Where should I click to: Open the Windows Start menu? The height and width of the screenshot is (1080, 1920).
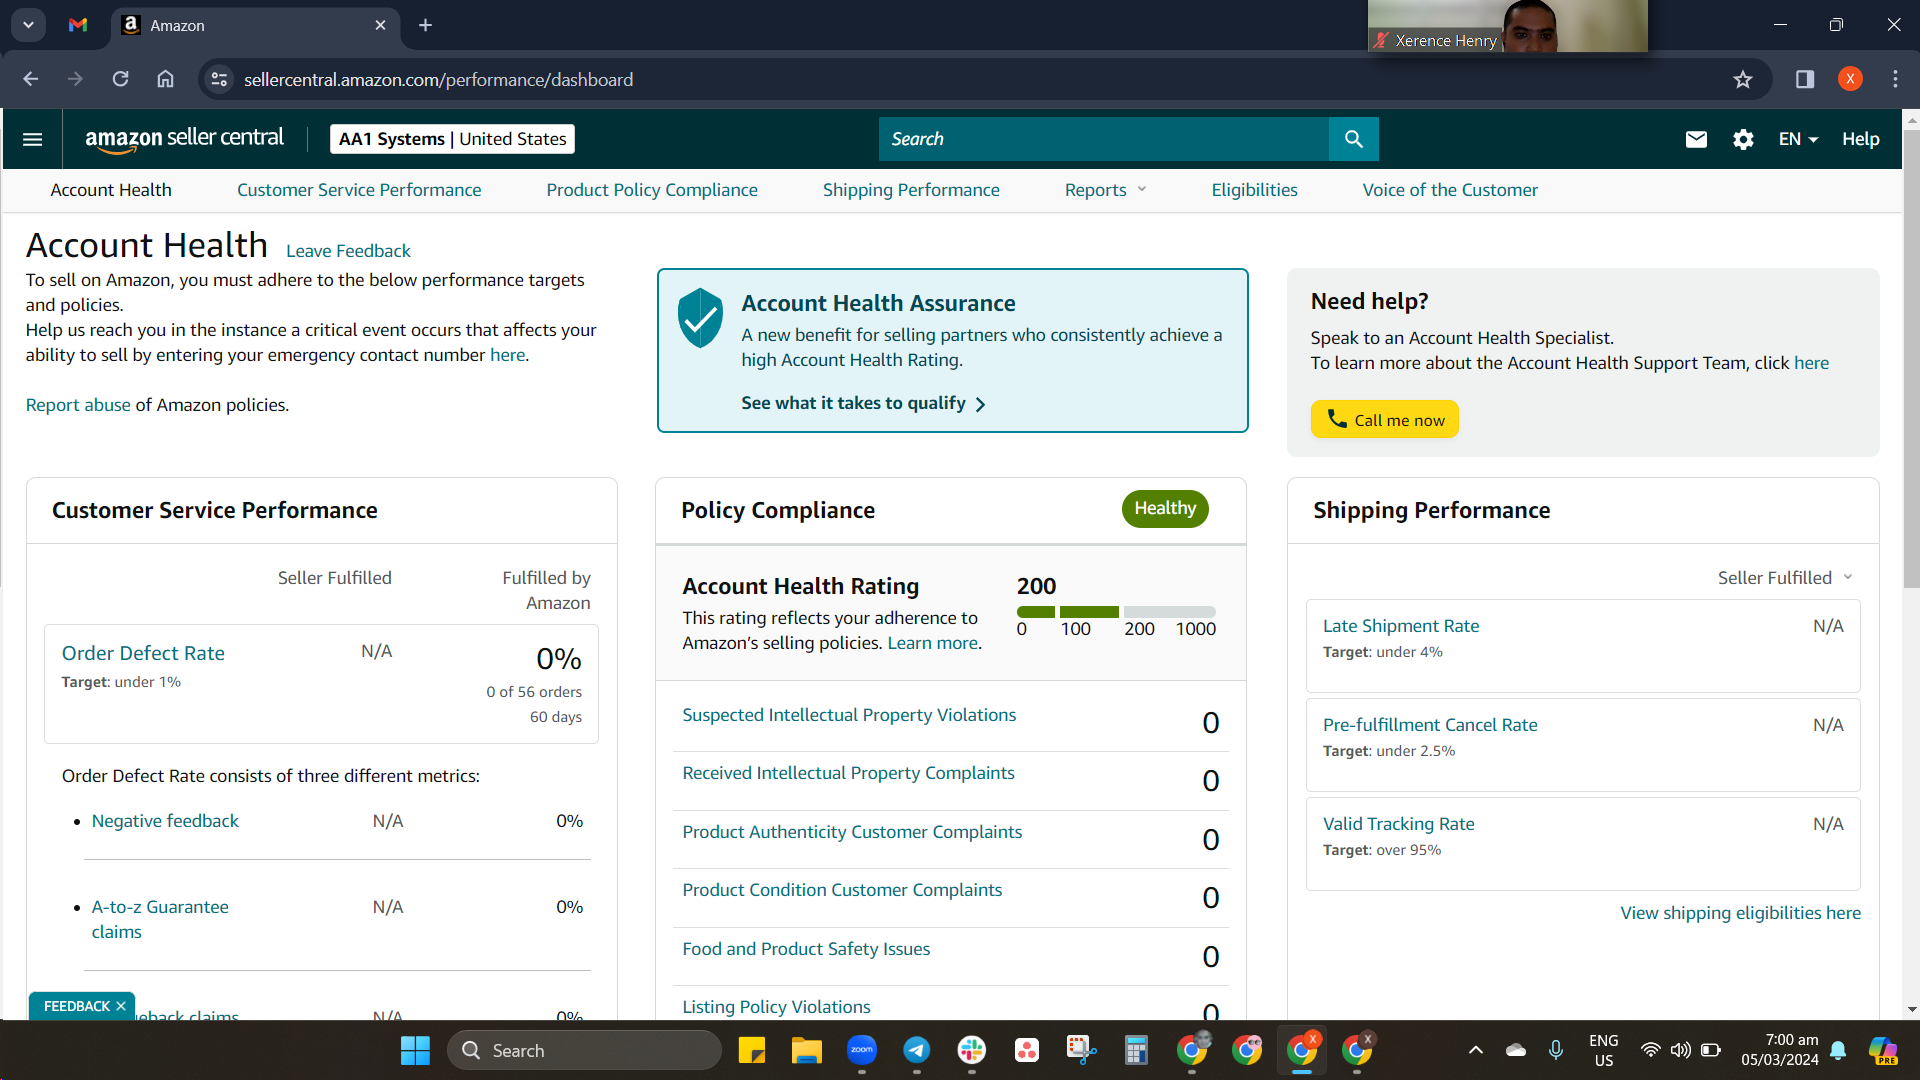tap(415, 1050)
